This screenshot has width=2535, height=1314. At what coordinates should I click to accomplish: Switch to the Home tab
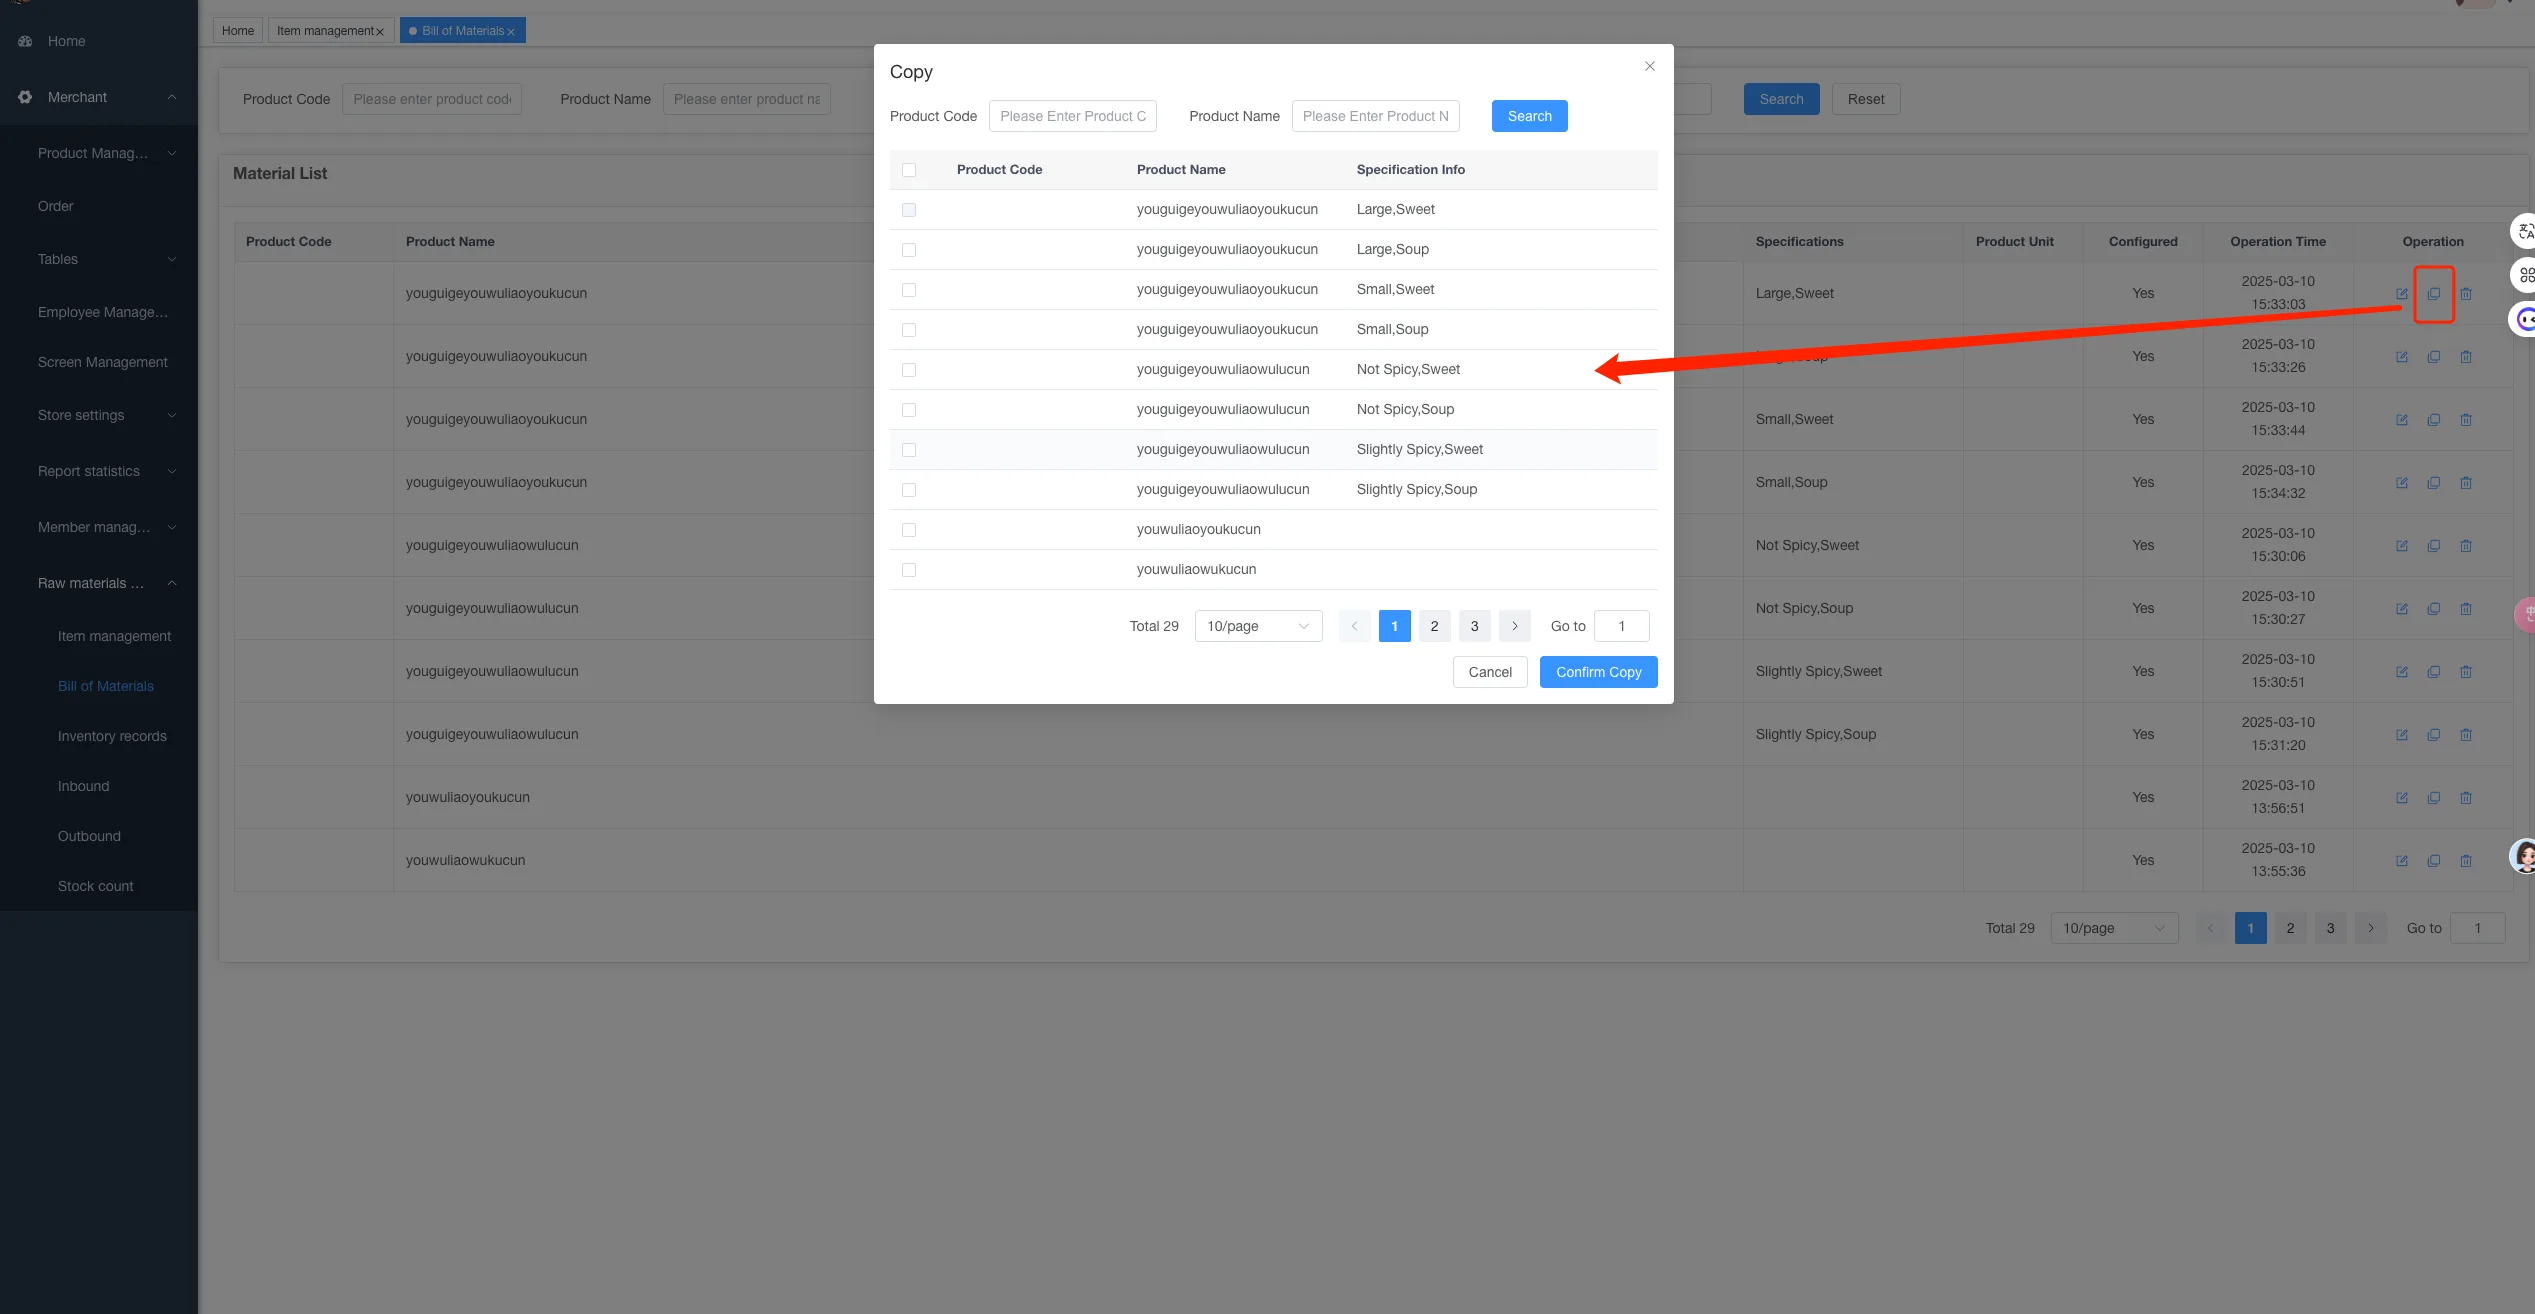point(238,31)
